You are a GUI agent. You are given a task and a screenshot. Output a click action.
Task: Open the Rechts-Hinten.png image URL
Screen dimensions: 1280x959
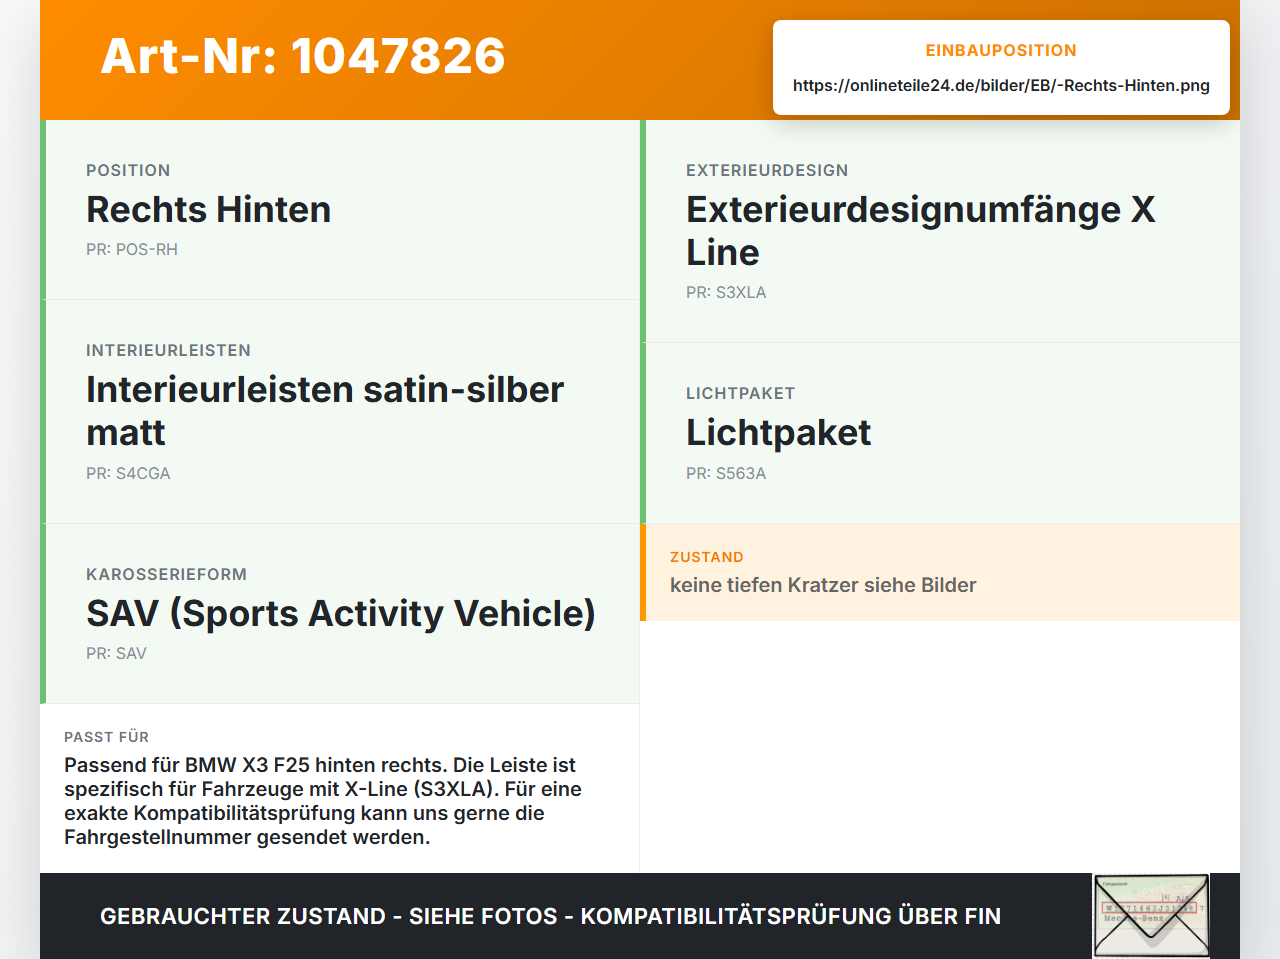pyautogui.click(x=1001, y=86)
